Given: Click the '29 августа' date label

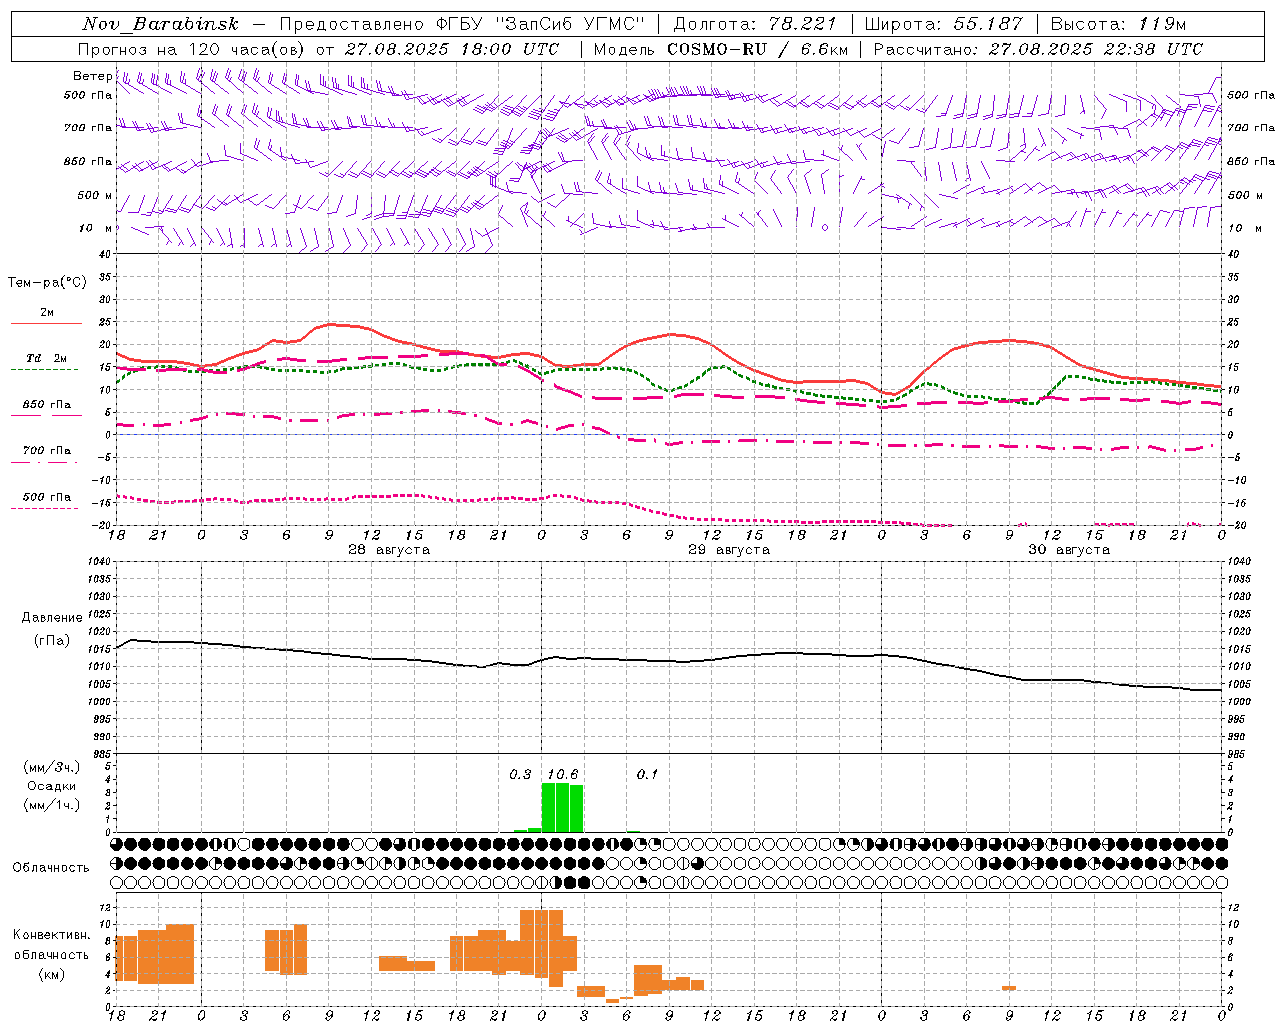Looking at the screenshot, I should pyautogui.click(x=729, y=550).
